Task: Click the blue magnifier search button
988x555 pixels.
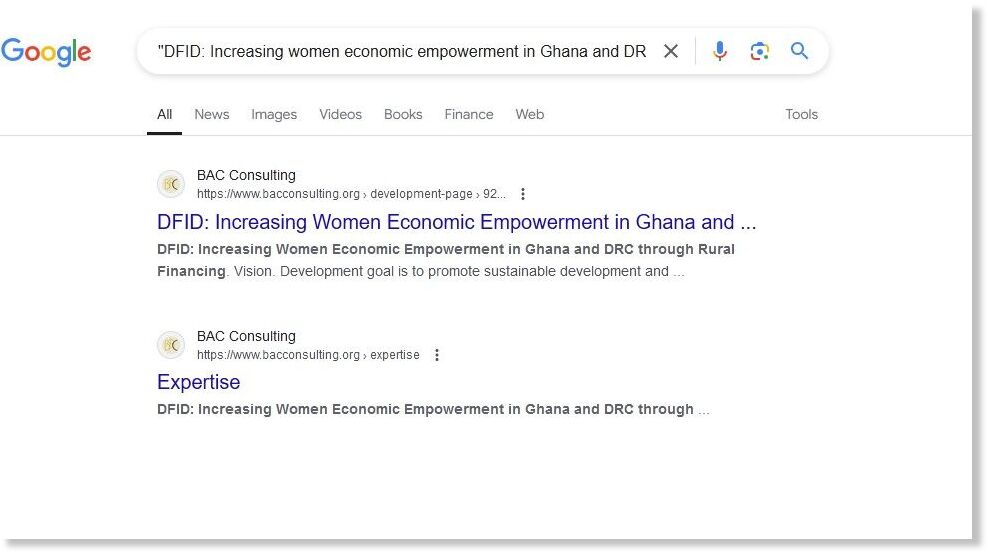Action: click(x=799, y=50)
